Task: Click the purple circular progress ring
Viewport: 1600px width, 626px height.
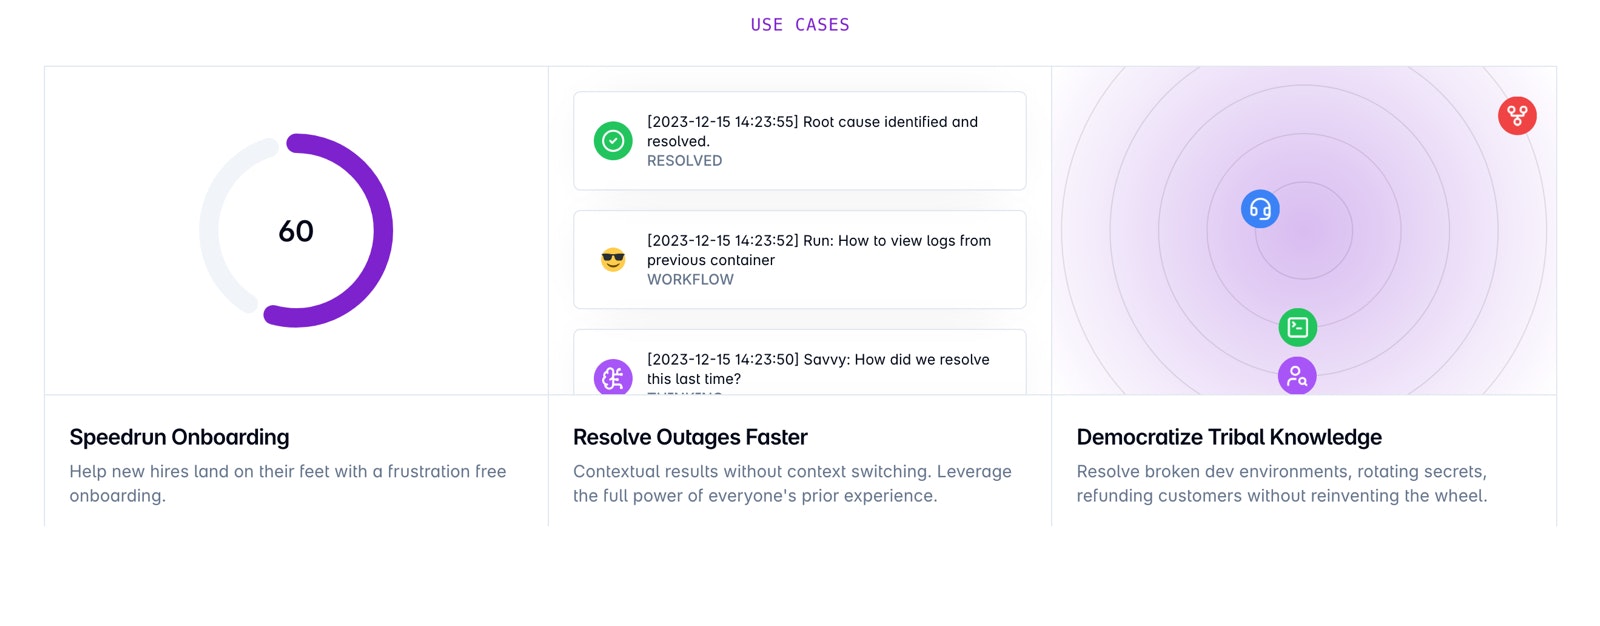Action: tap(296, 231)
